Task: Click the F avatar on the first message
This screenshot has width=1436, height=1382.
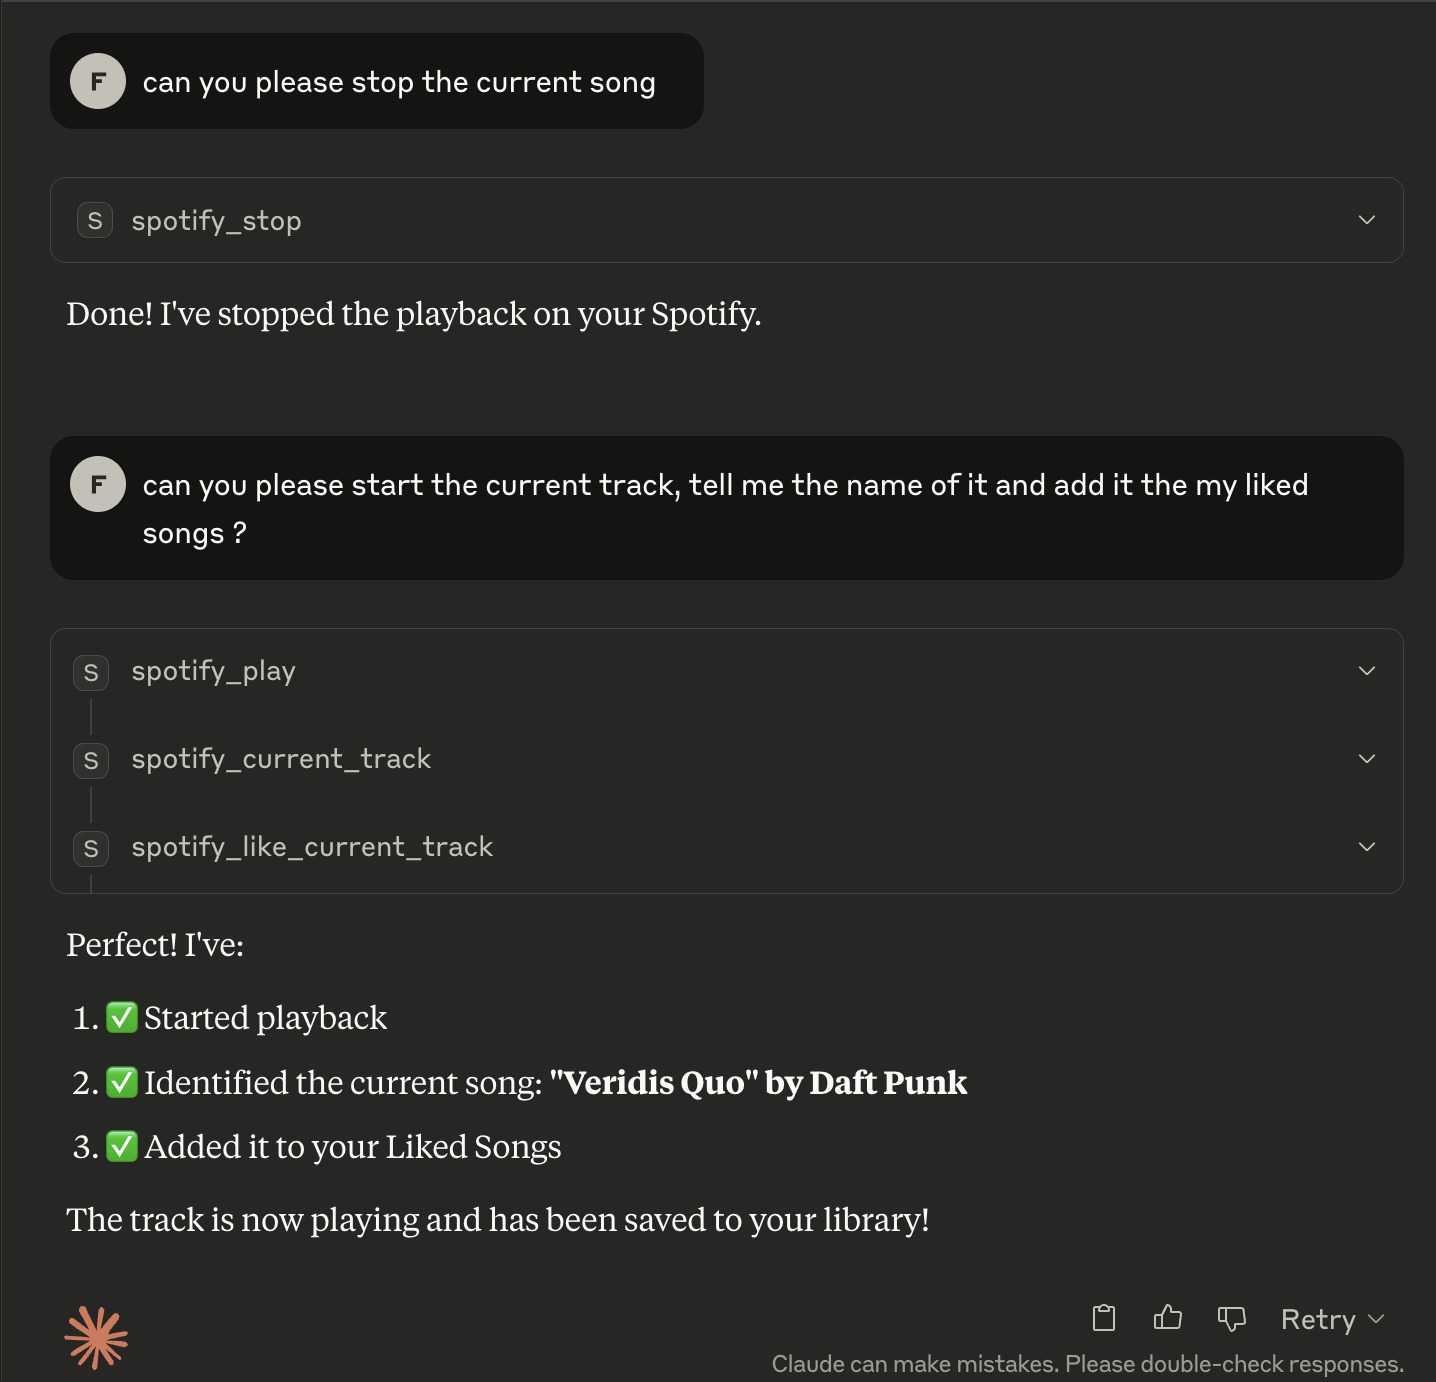Action: pos(97,81)
